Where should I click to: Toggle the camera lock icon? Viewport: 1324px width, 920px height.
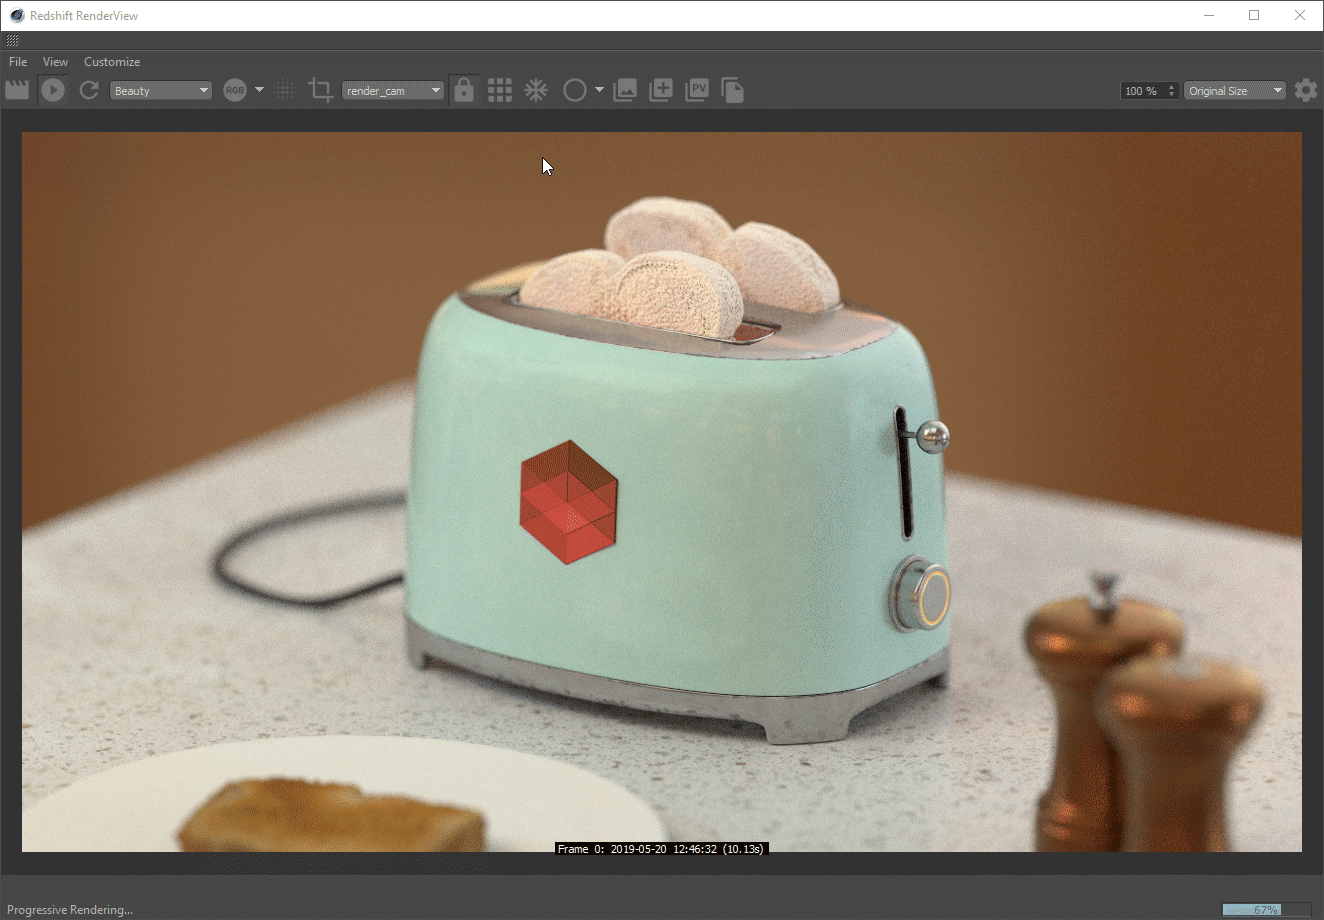point(463,90)
